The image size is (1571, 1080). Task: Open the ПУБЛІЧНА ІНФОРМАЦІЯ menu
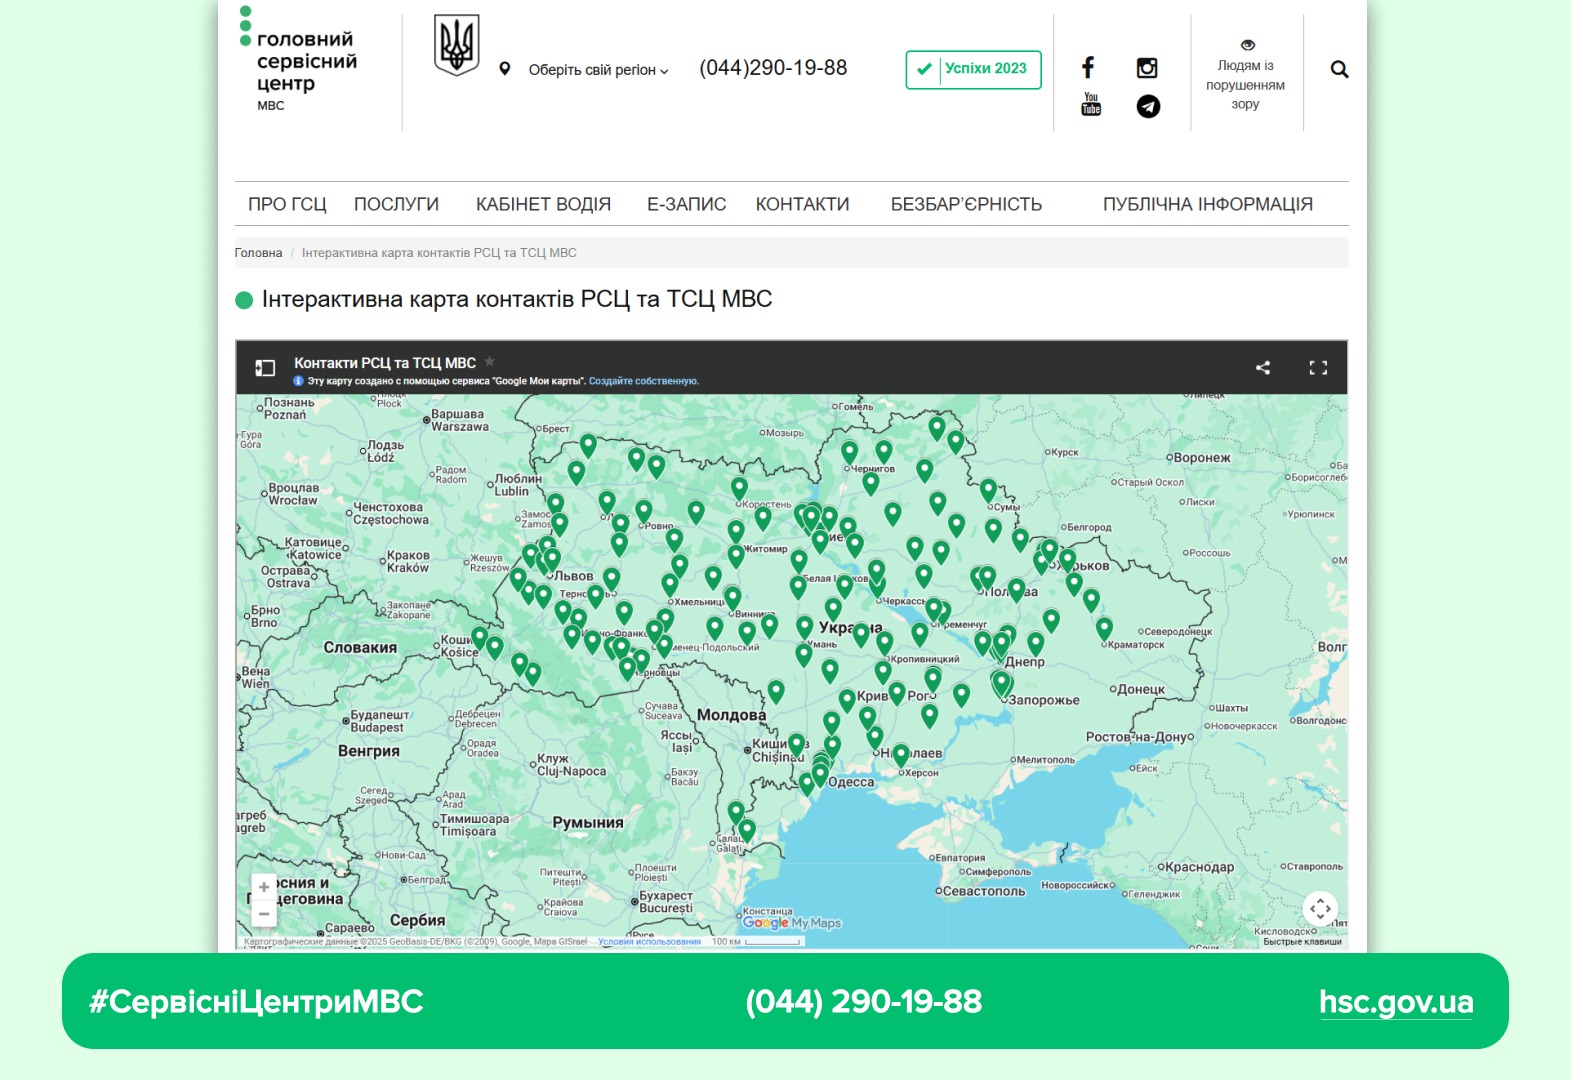coord(1207,204)
